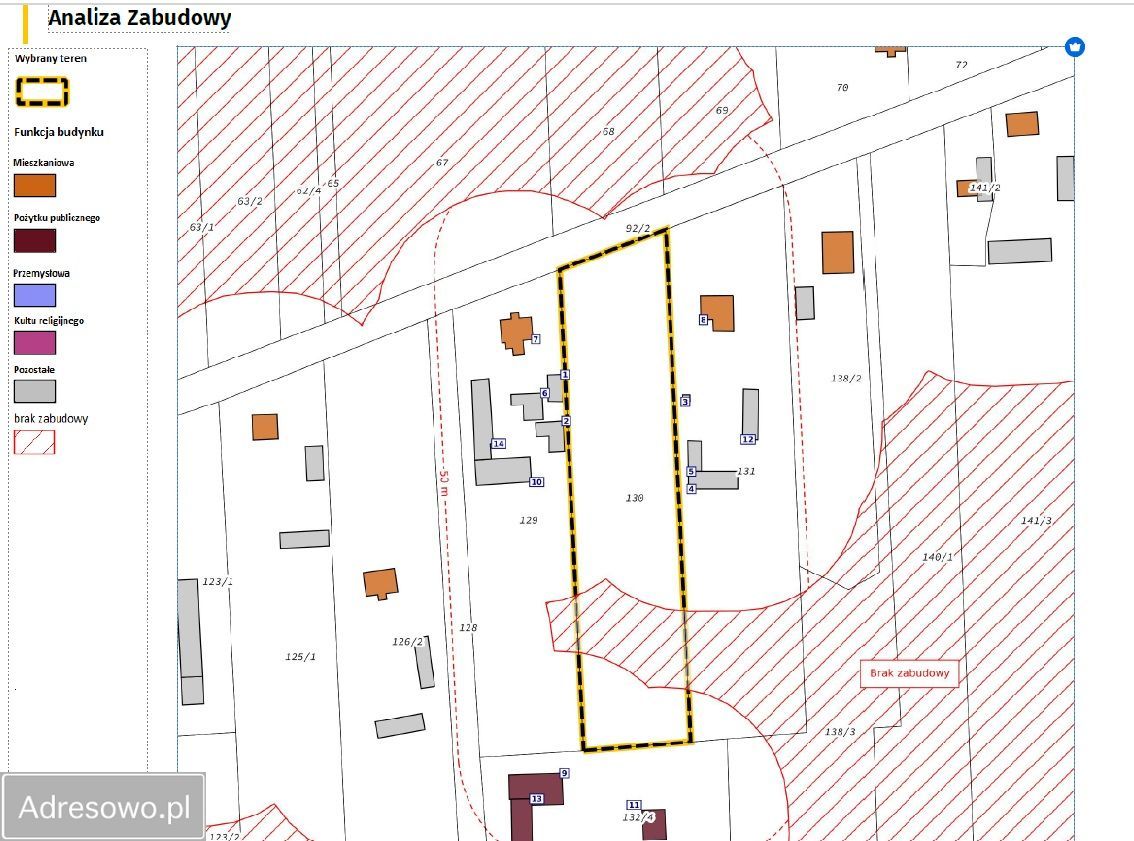Click the orange residential building marked 8
This screenshot has height=841, width=1134.
[717, 313]
